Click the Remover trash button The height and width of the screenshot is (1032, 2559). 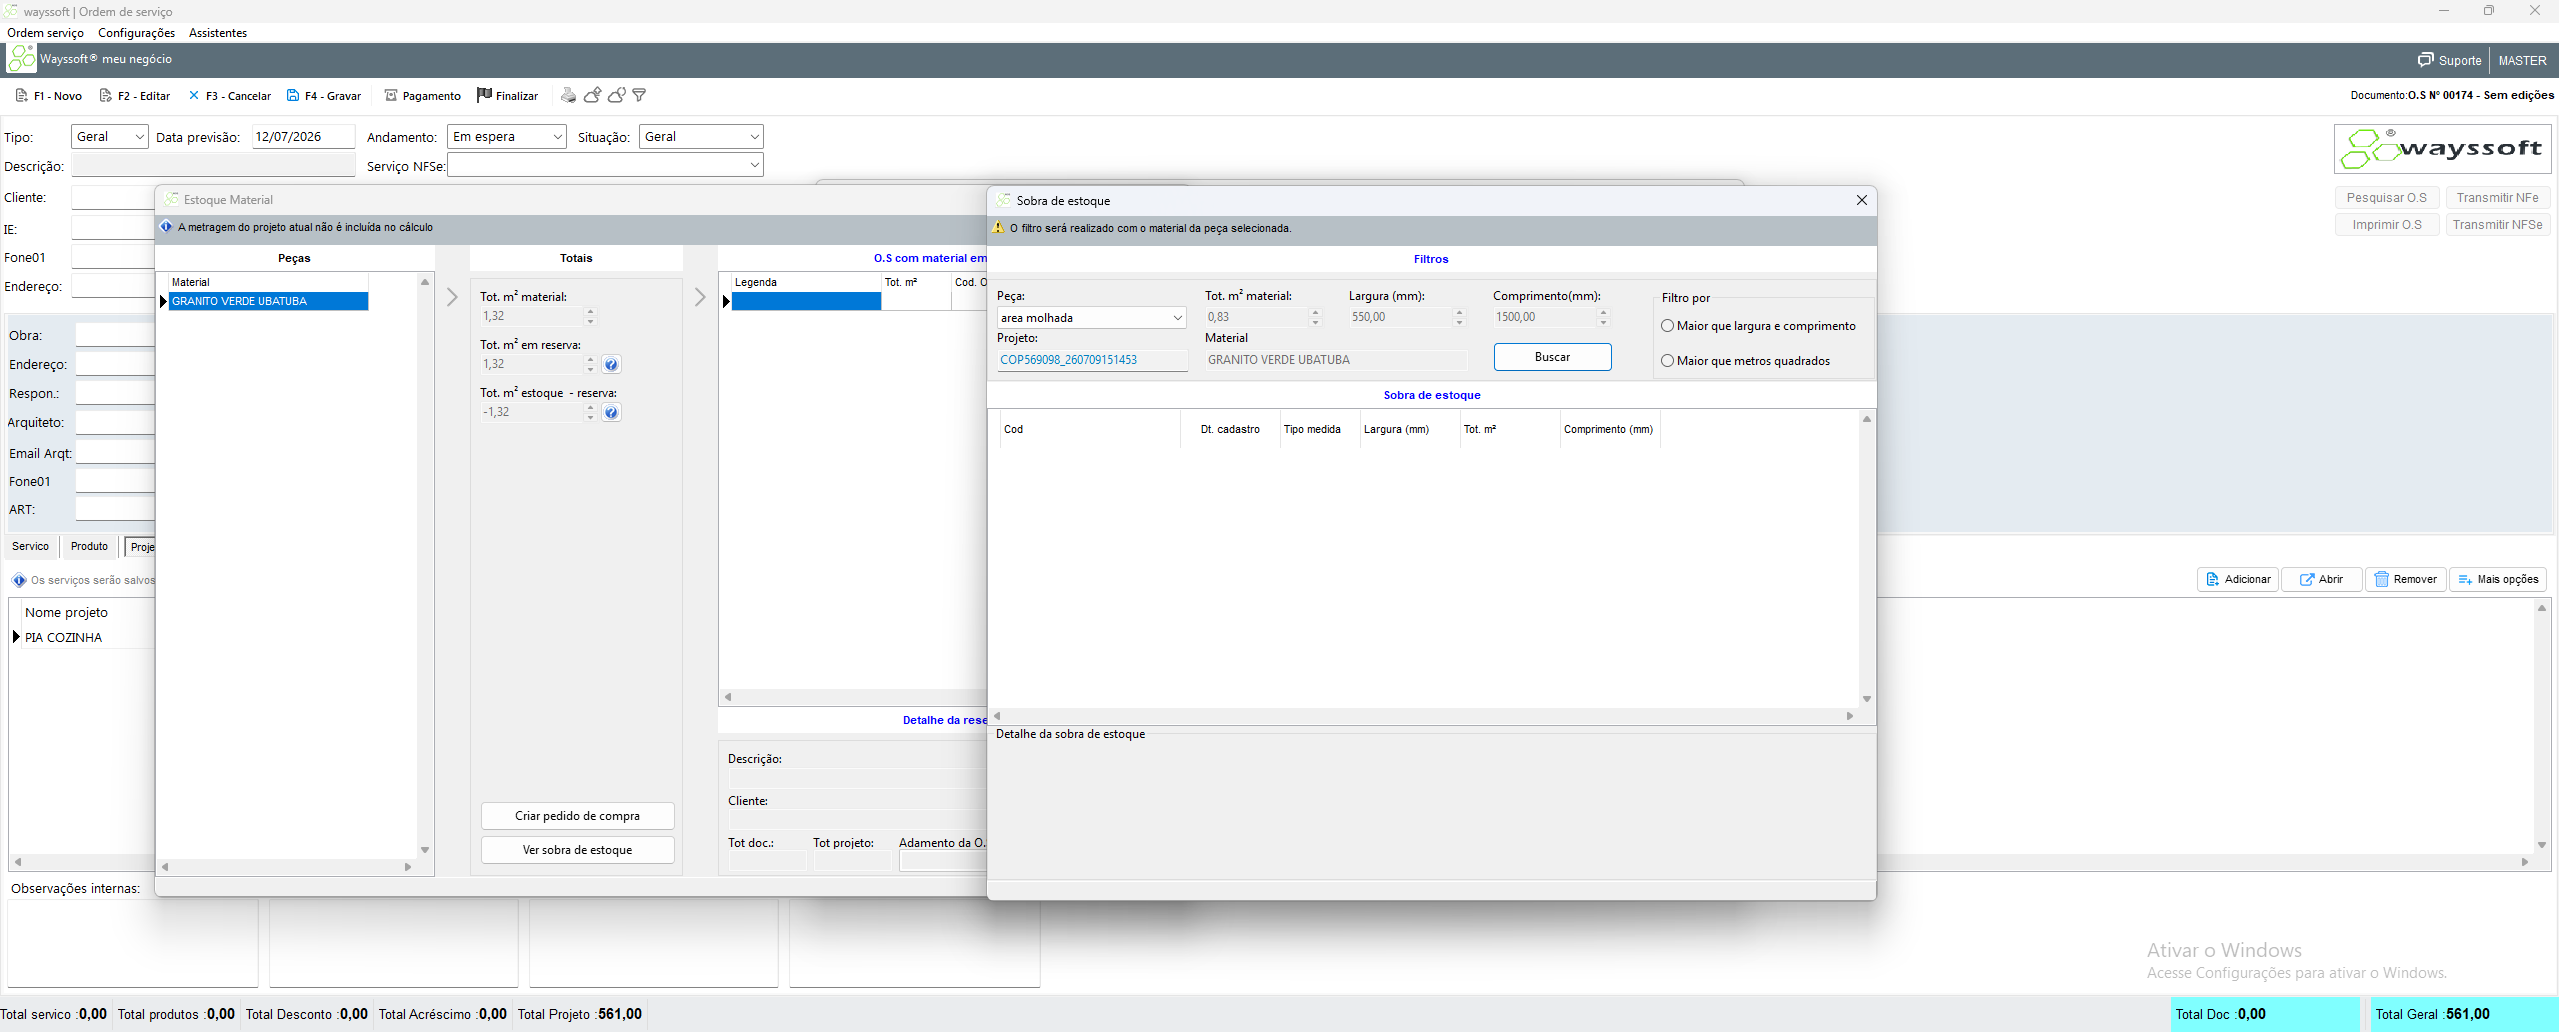point(2405,579)
